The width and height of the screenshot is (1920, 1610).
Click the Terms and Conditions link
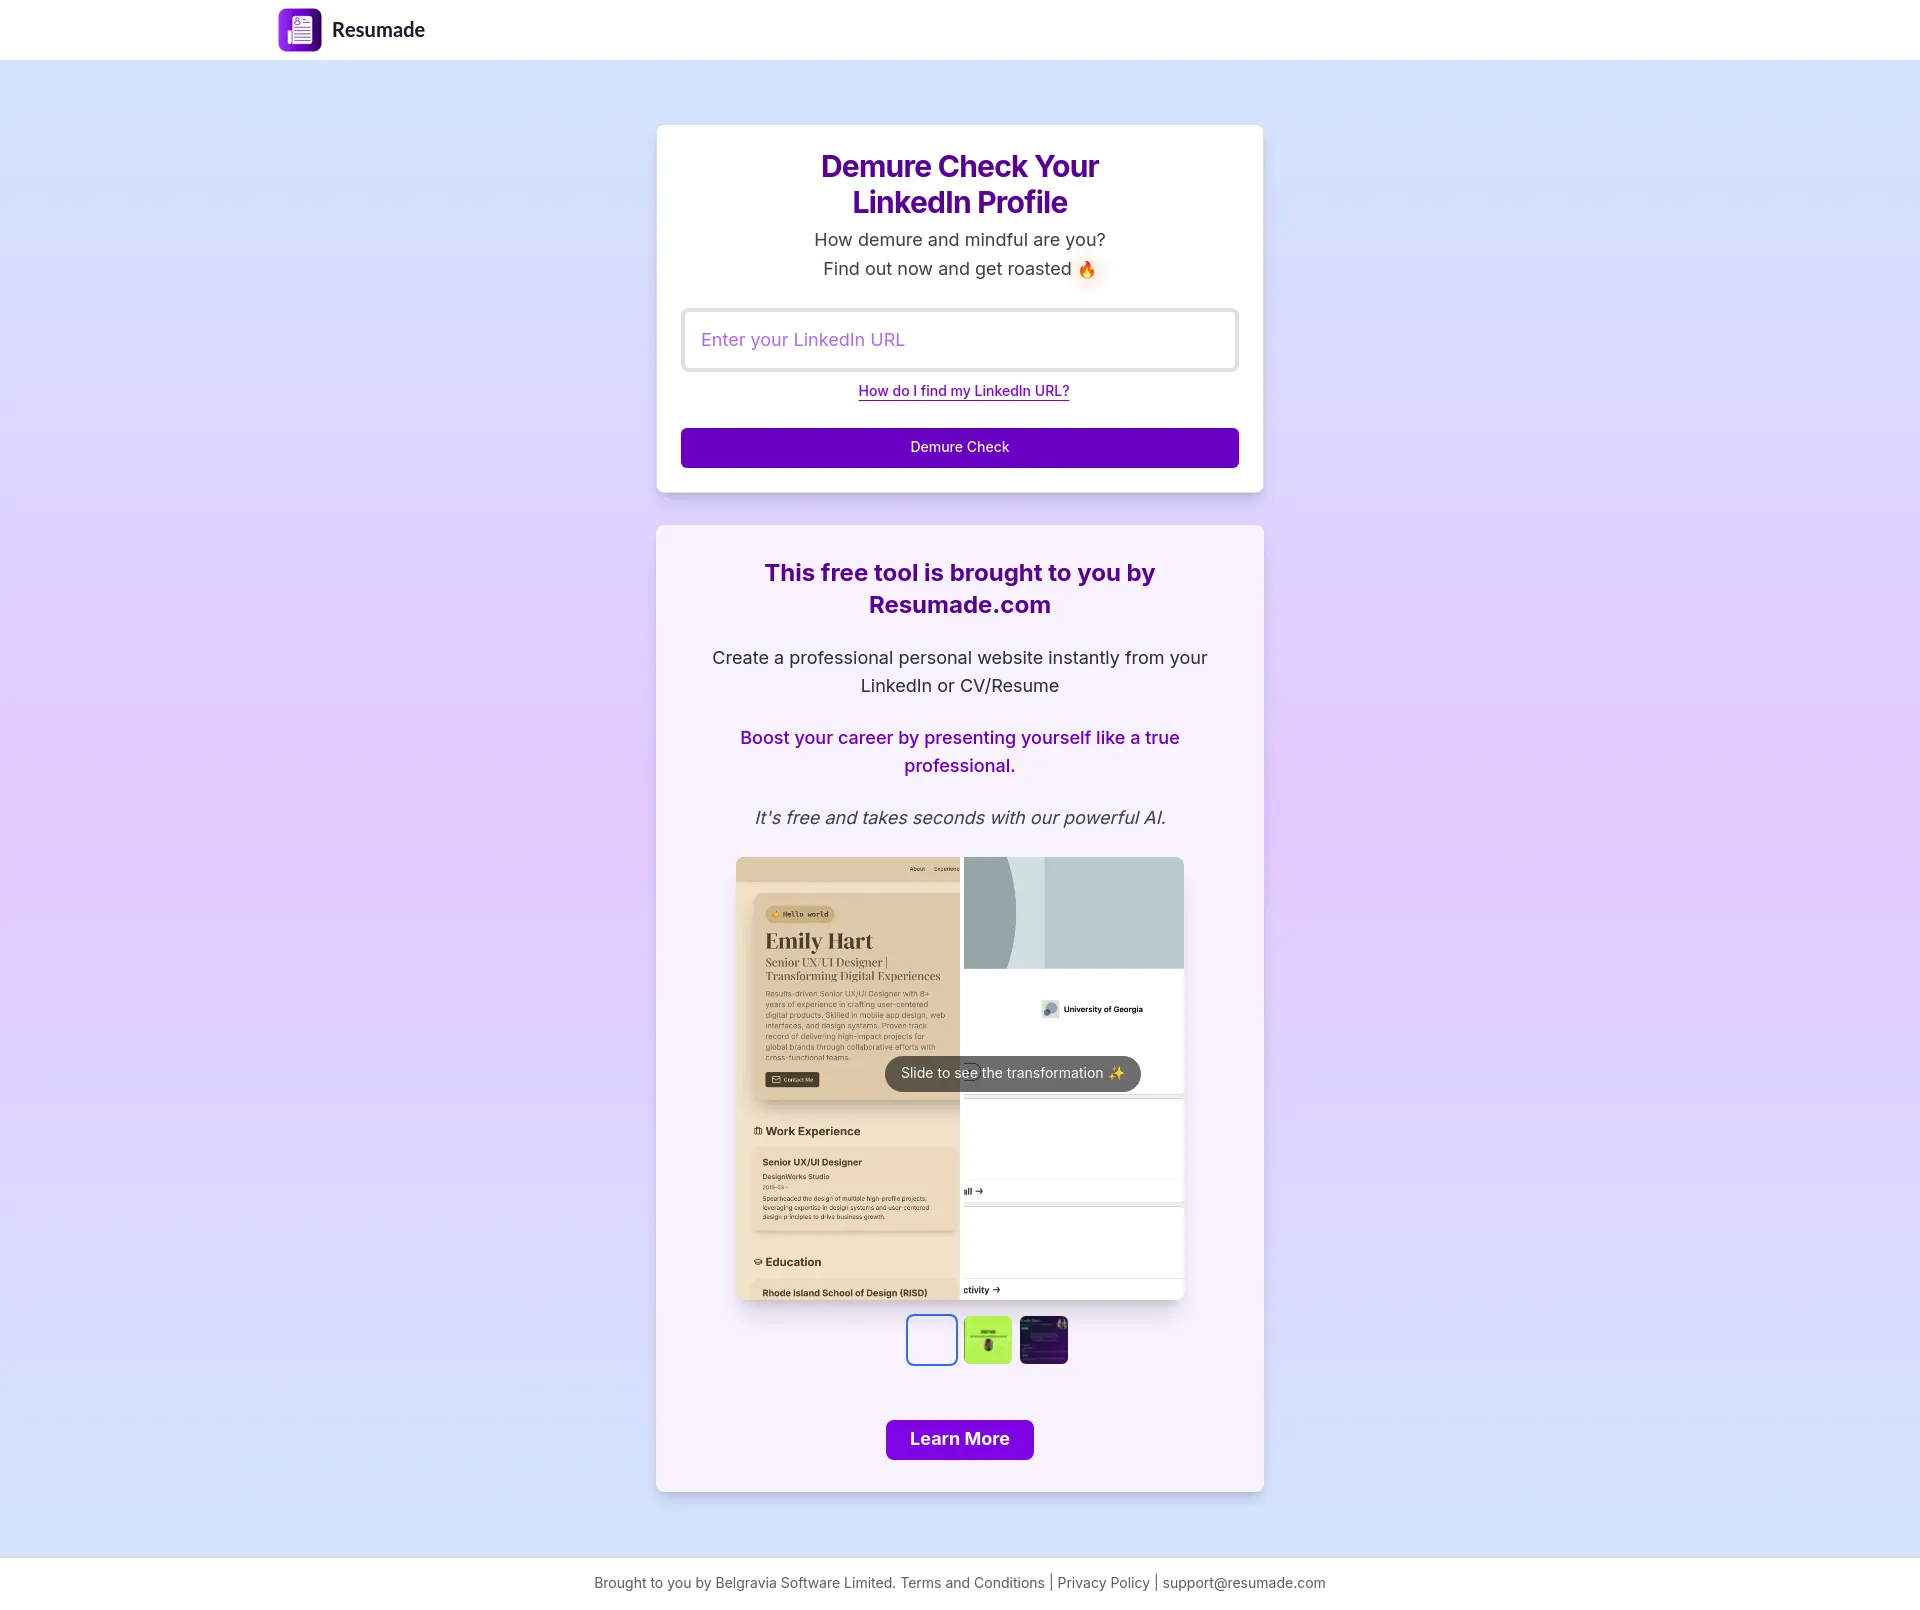(971, 1583)
